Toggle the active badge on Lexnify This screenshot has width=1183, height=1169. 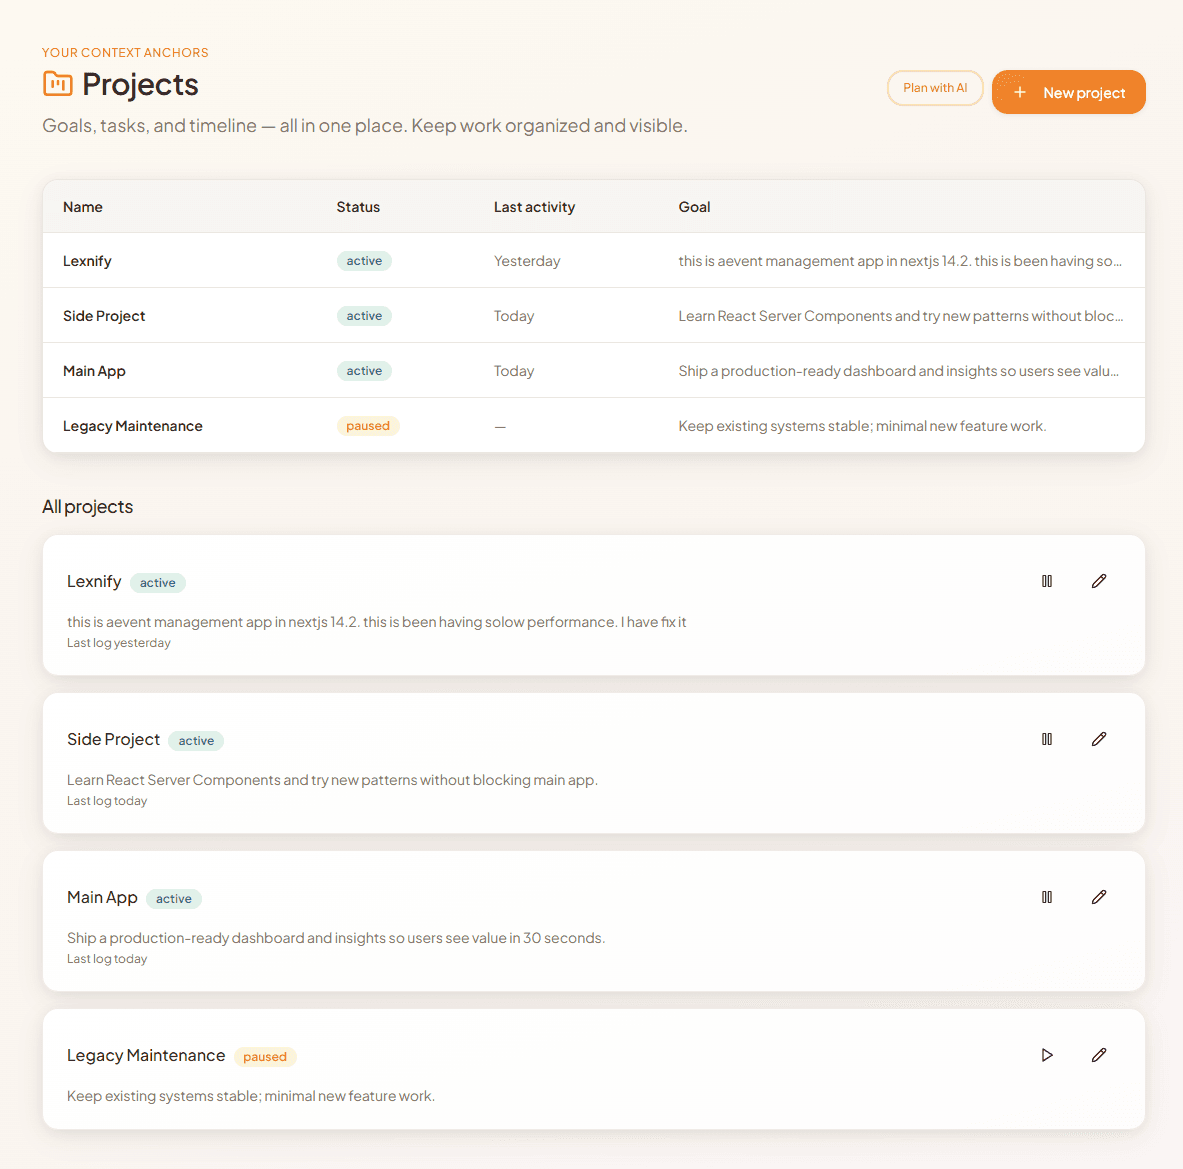[x=157, y=582]
